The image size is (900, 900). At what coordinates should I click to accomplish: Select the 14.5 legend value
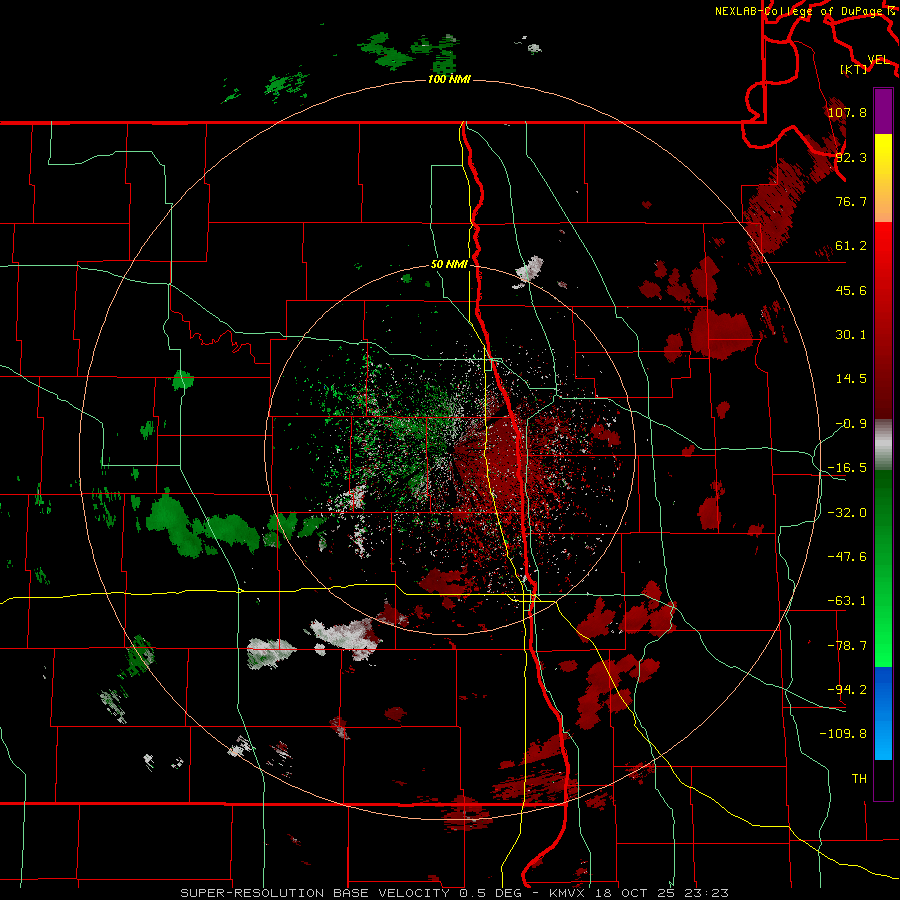coord(851,379)
